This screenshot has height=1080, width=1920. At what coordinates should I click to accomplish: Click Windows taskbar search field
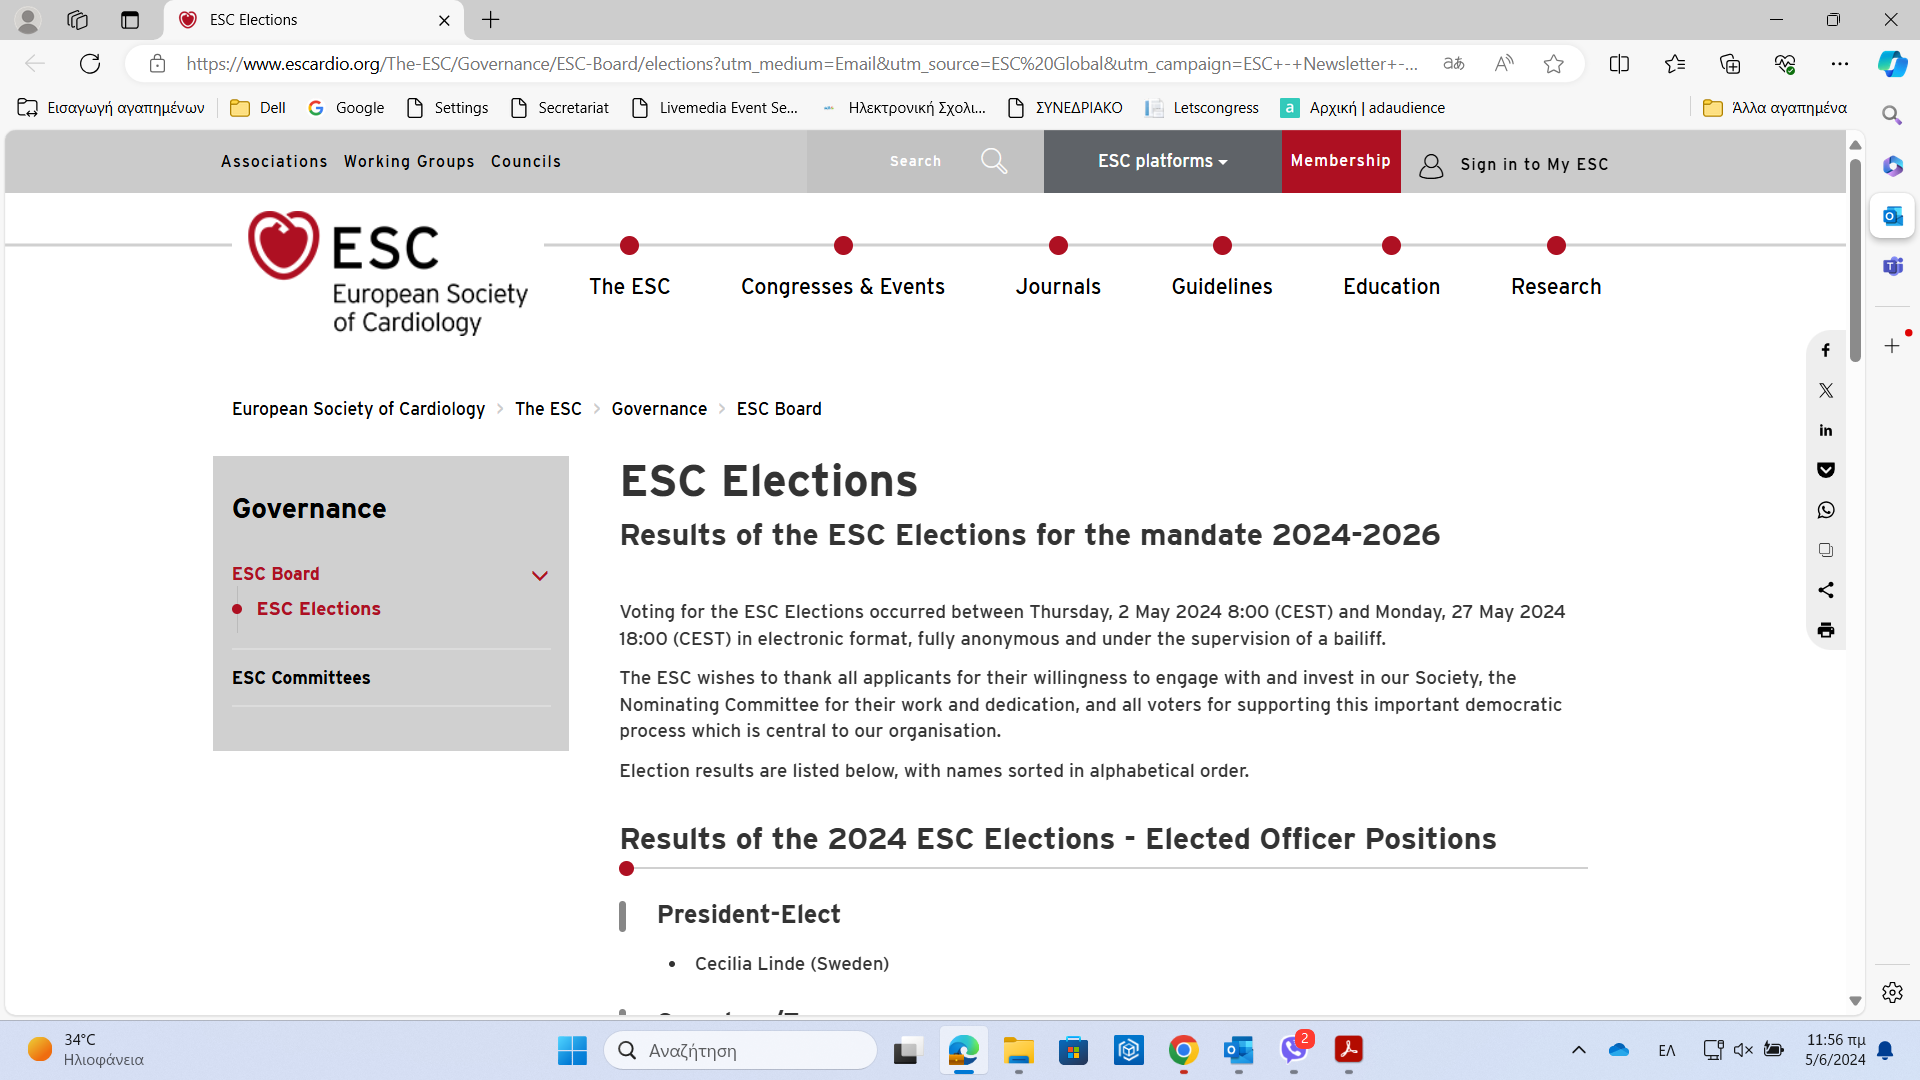tap(740, 1050)
